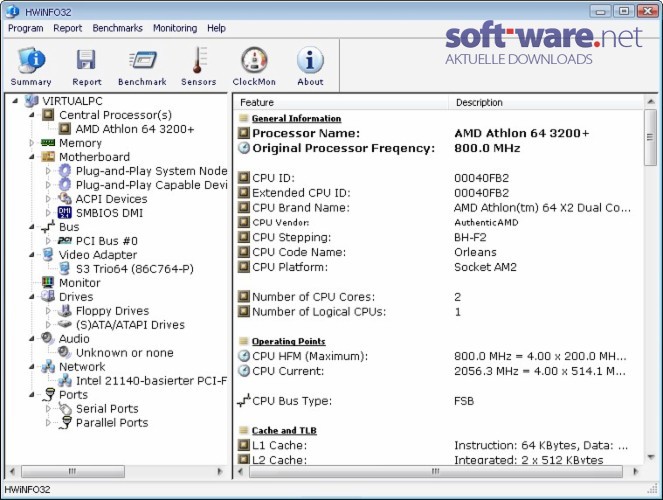The image size is (663, 500).
Task: Select Plug-and-Play Capable Devices item
Action: tap(151, 185)
